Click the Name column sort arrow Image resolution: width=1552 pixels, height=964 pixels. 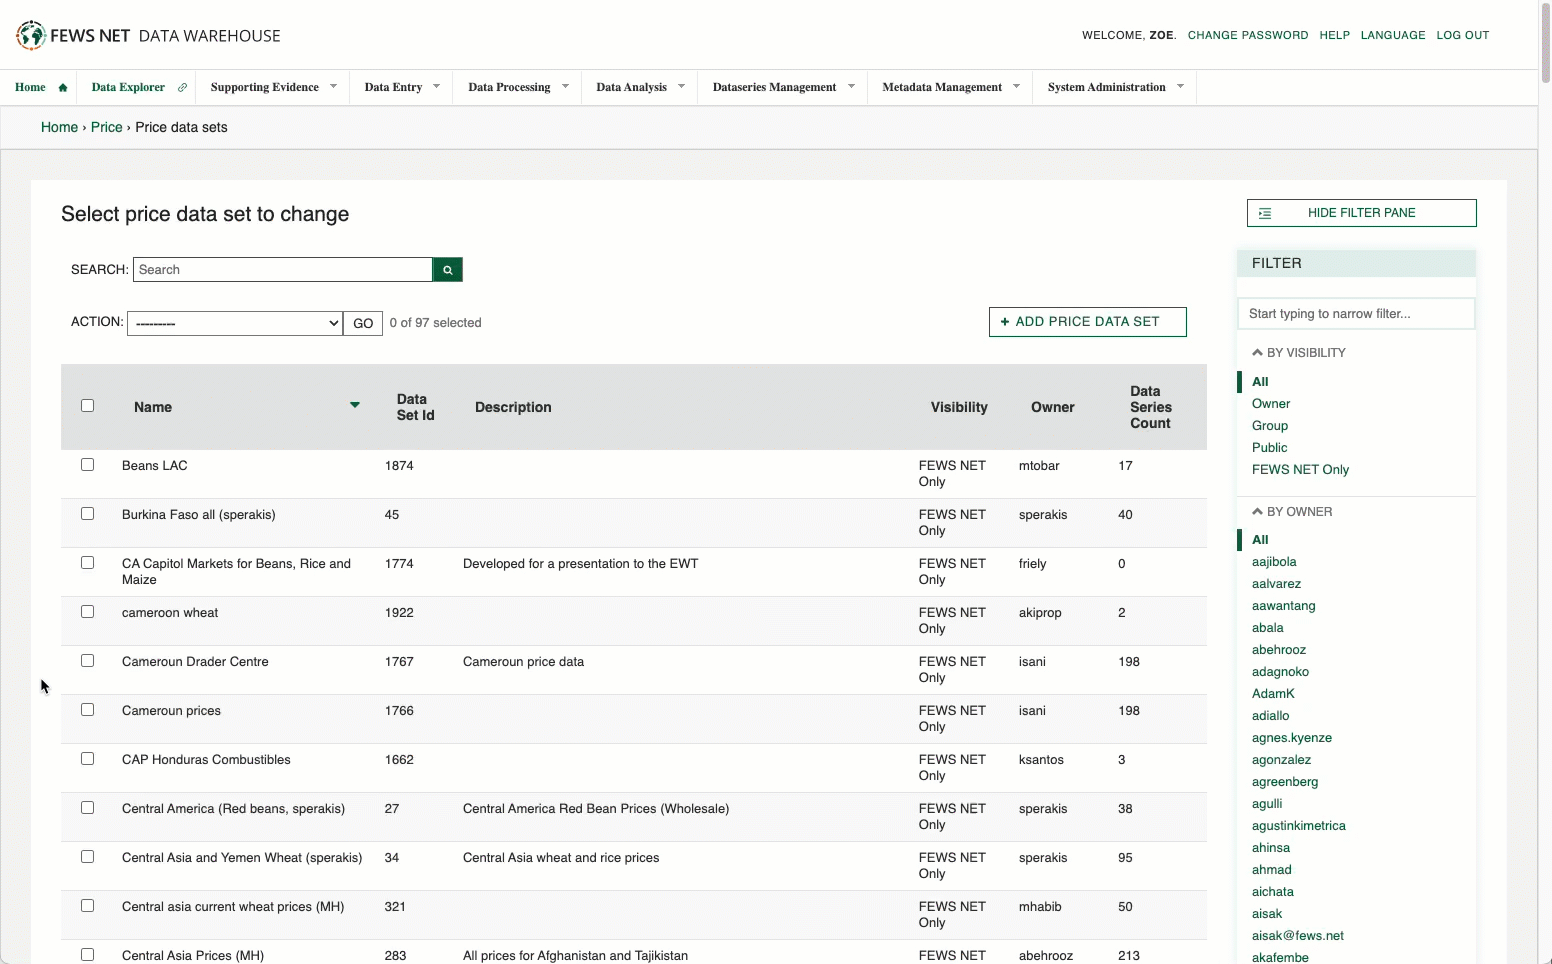click(354, 405)
